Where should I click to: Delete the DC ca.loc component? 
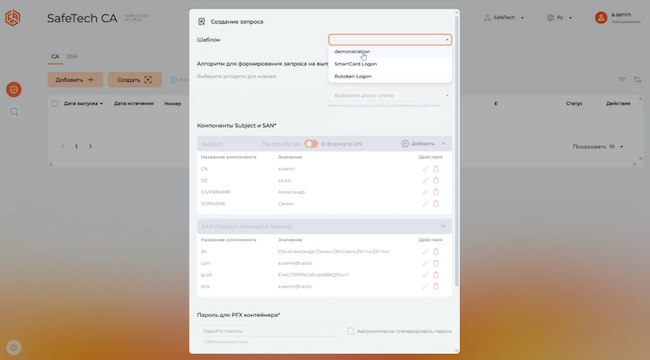436,180
